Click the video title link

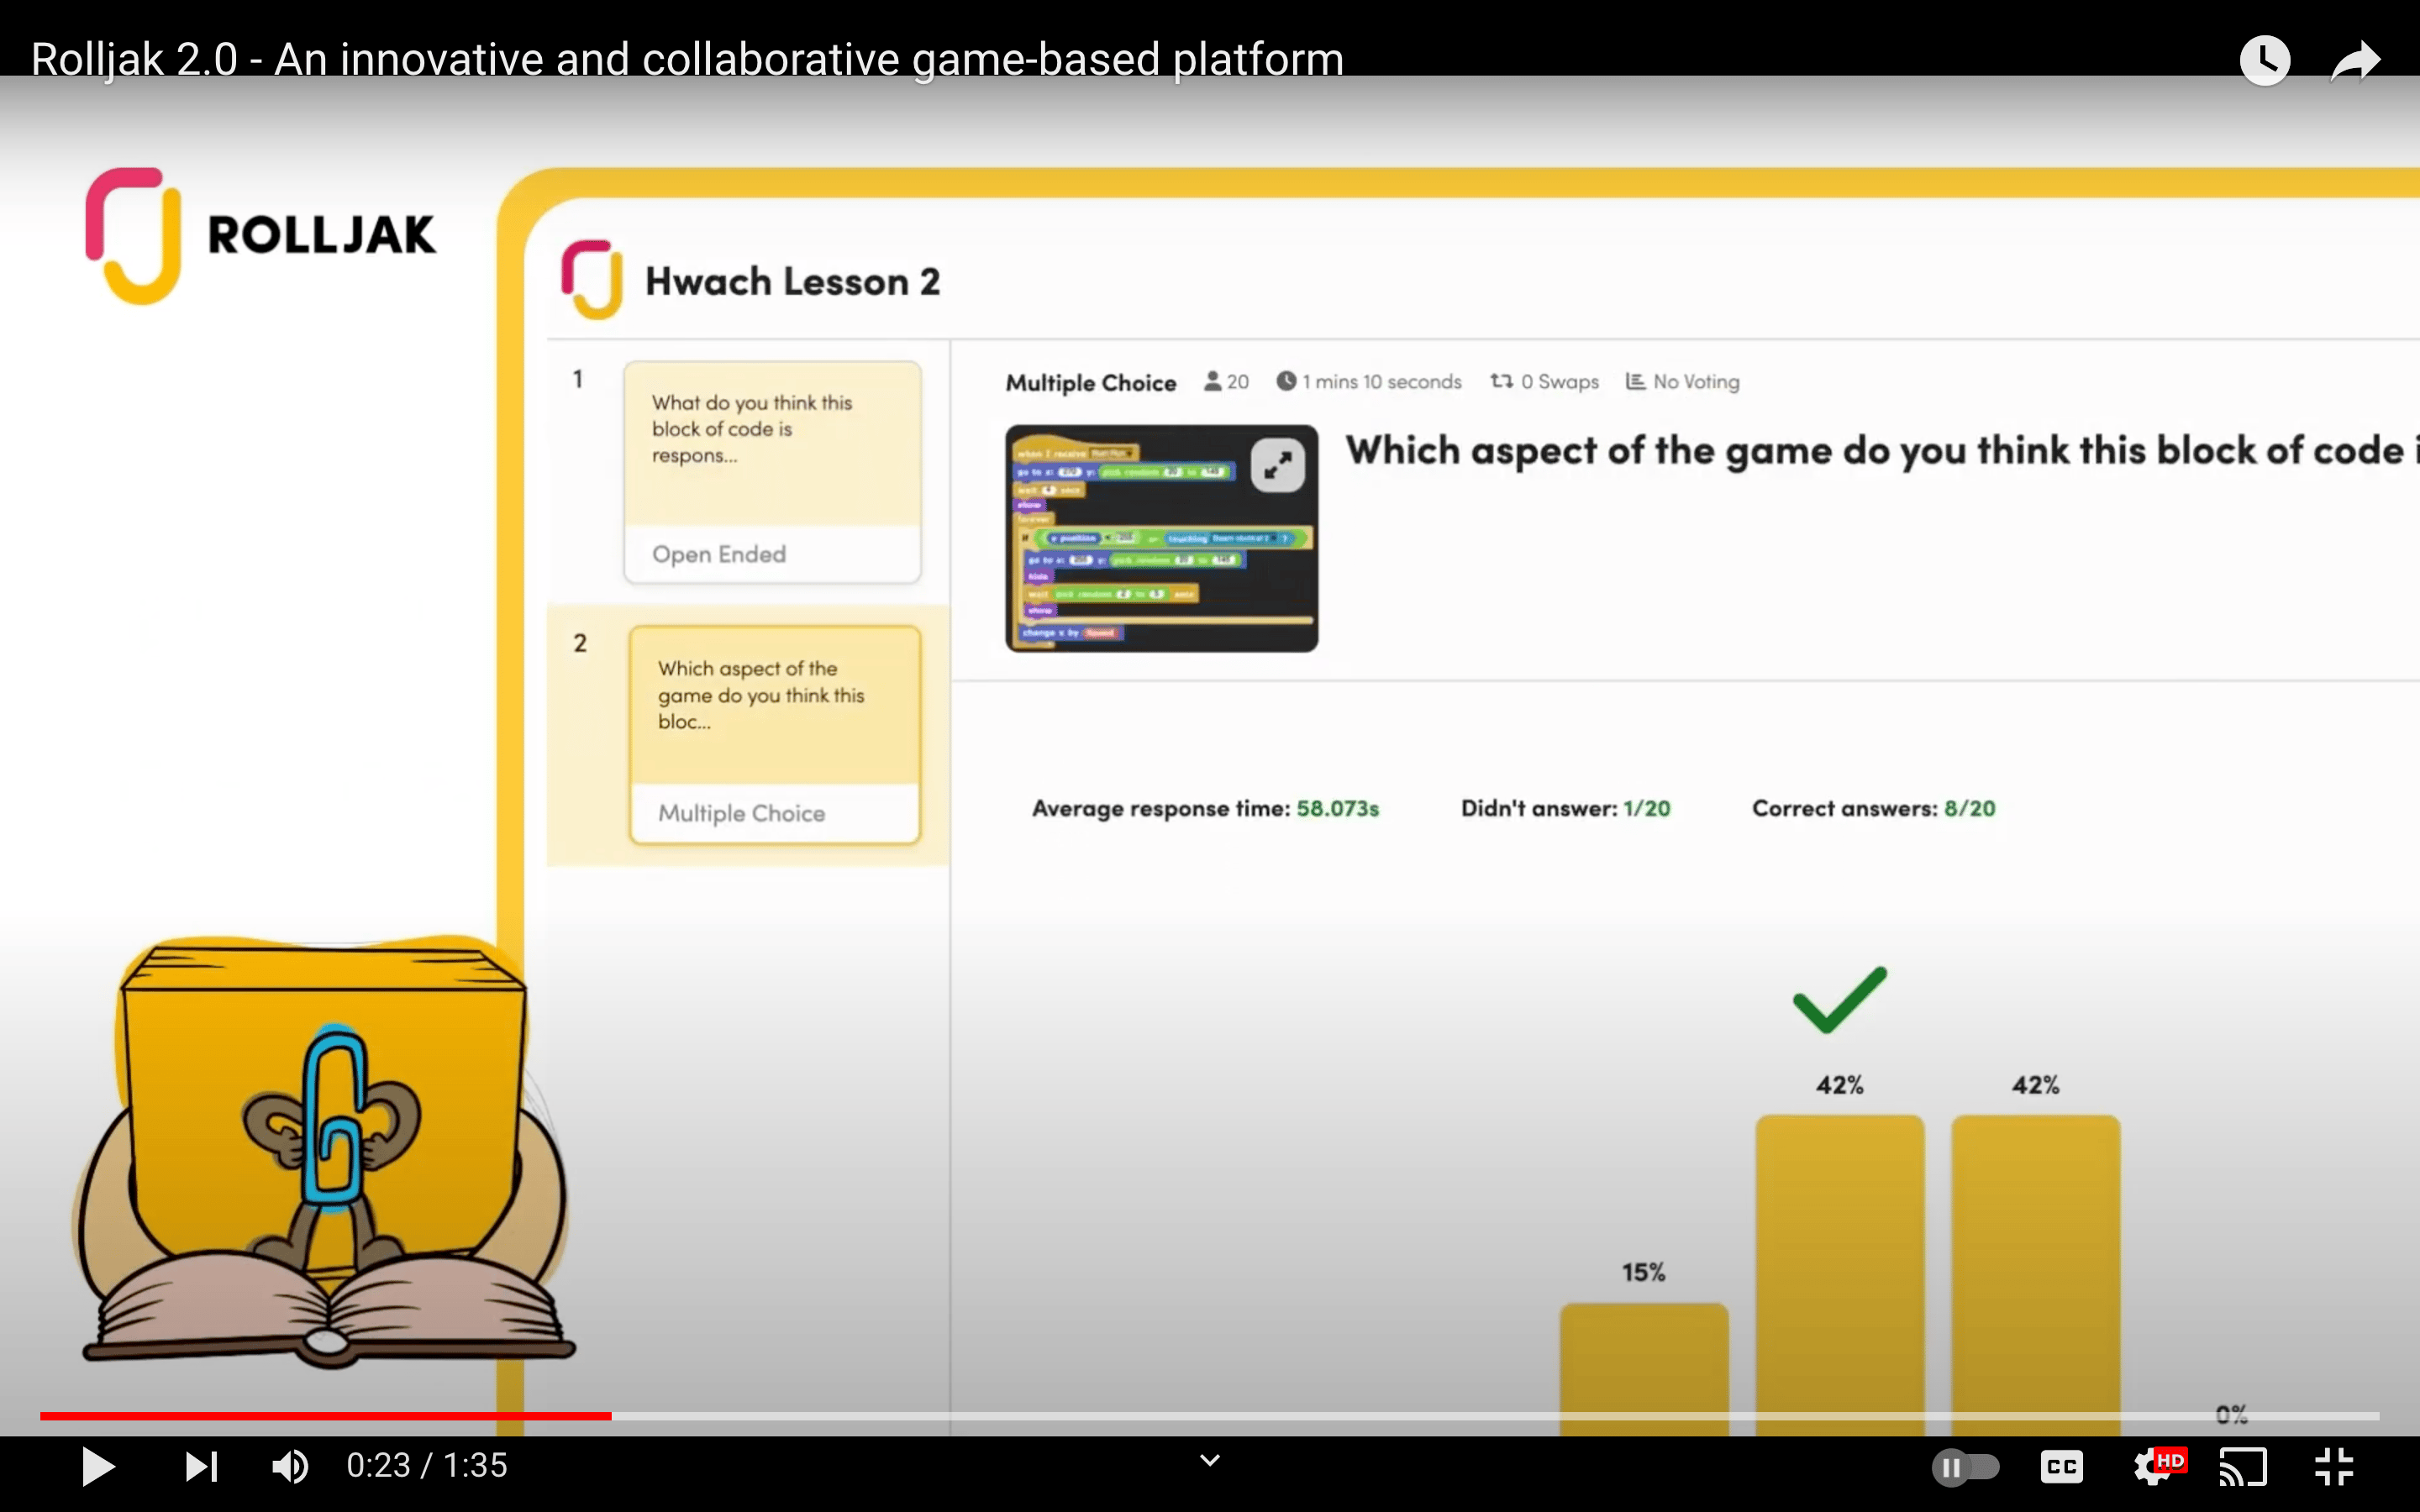click(x=687, y=59)
